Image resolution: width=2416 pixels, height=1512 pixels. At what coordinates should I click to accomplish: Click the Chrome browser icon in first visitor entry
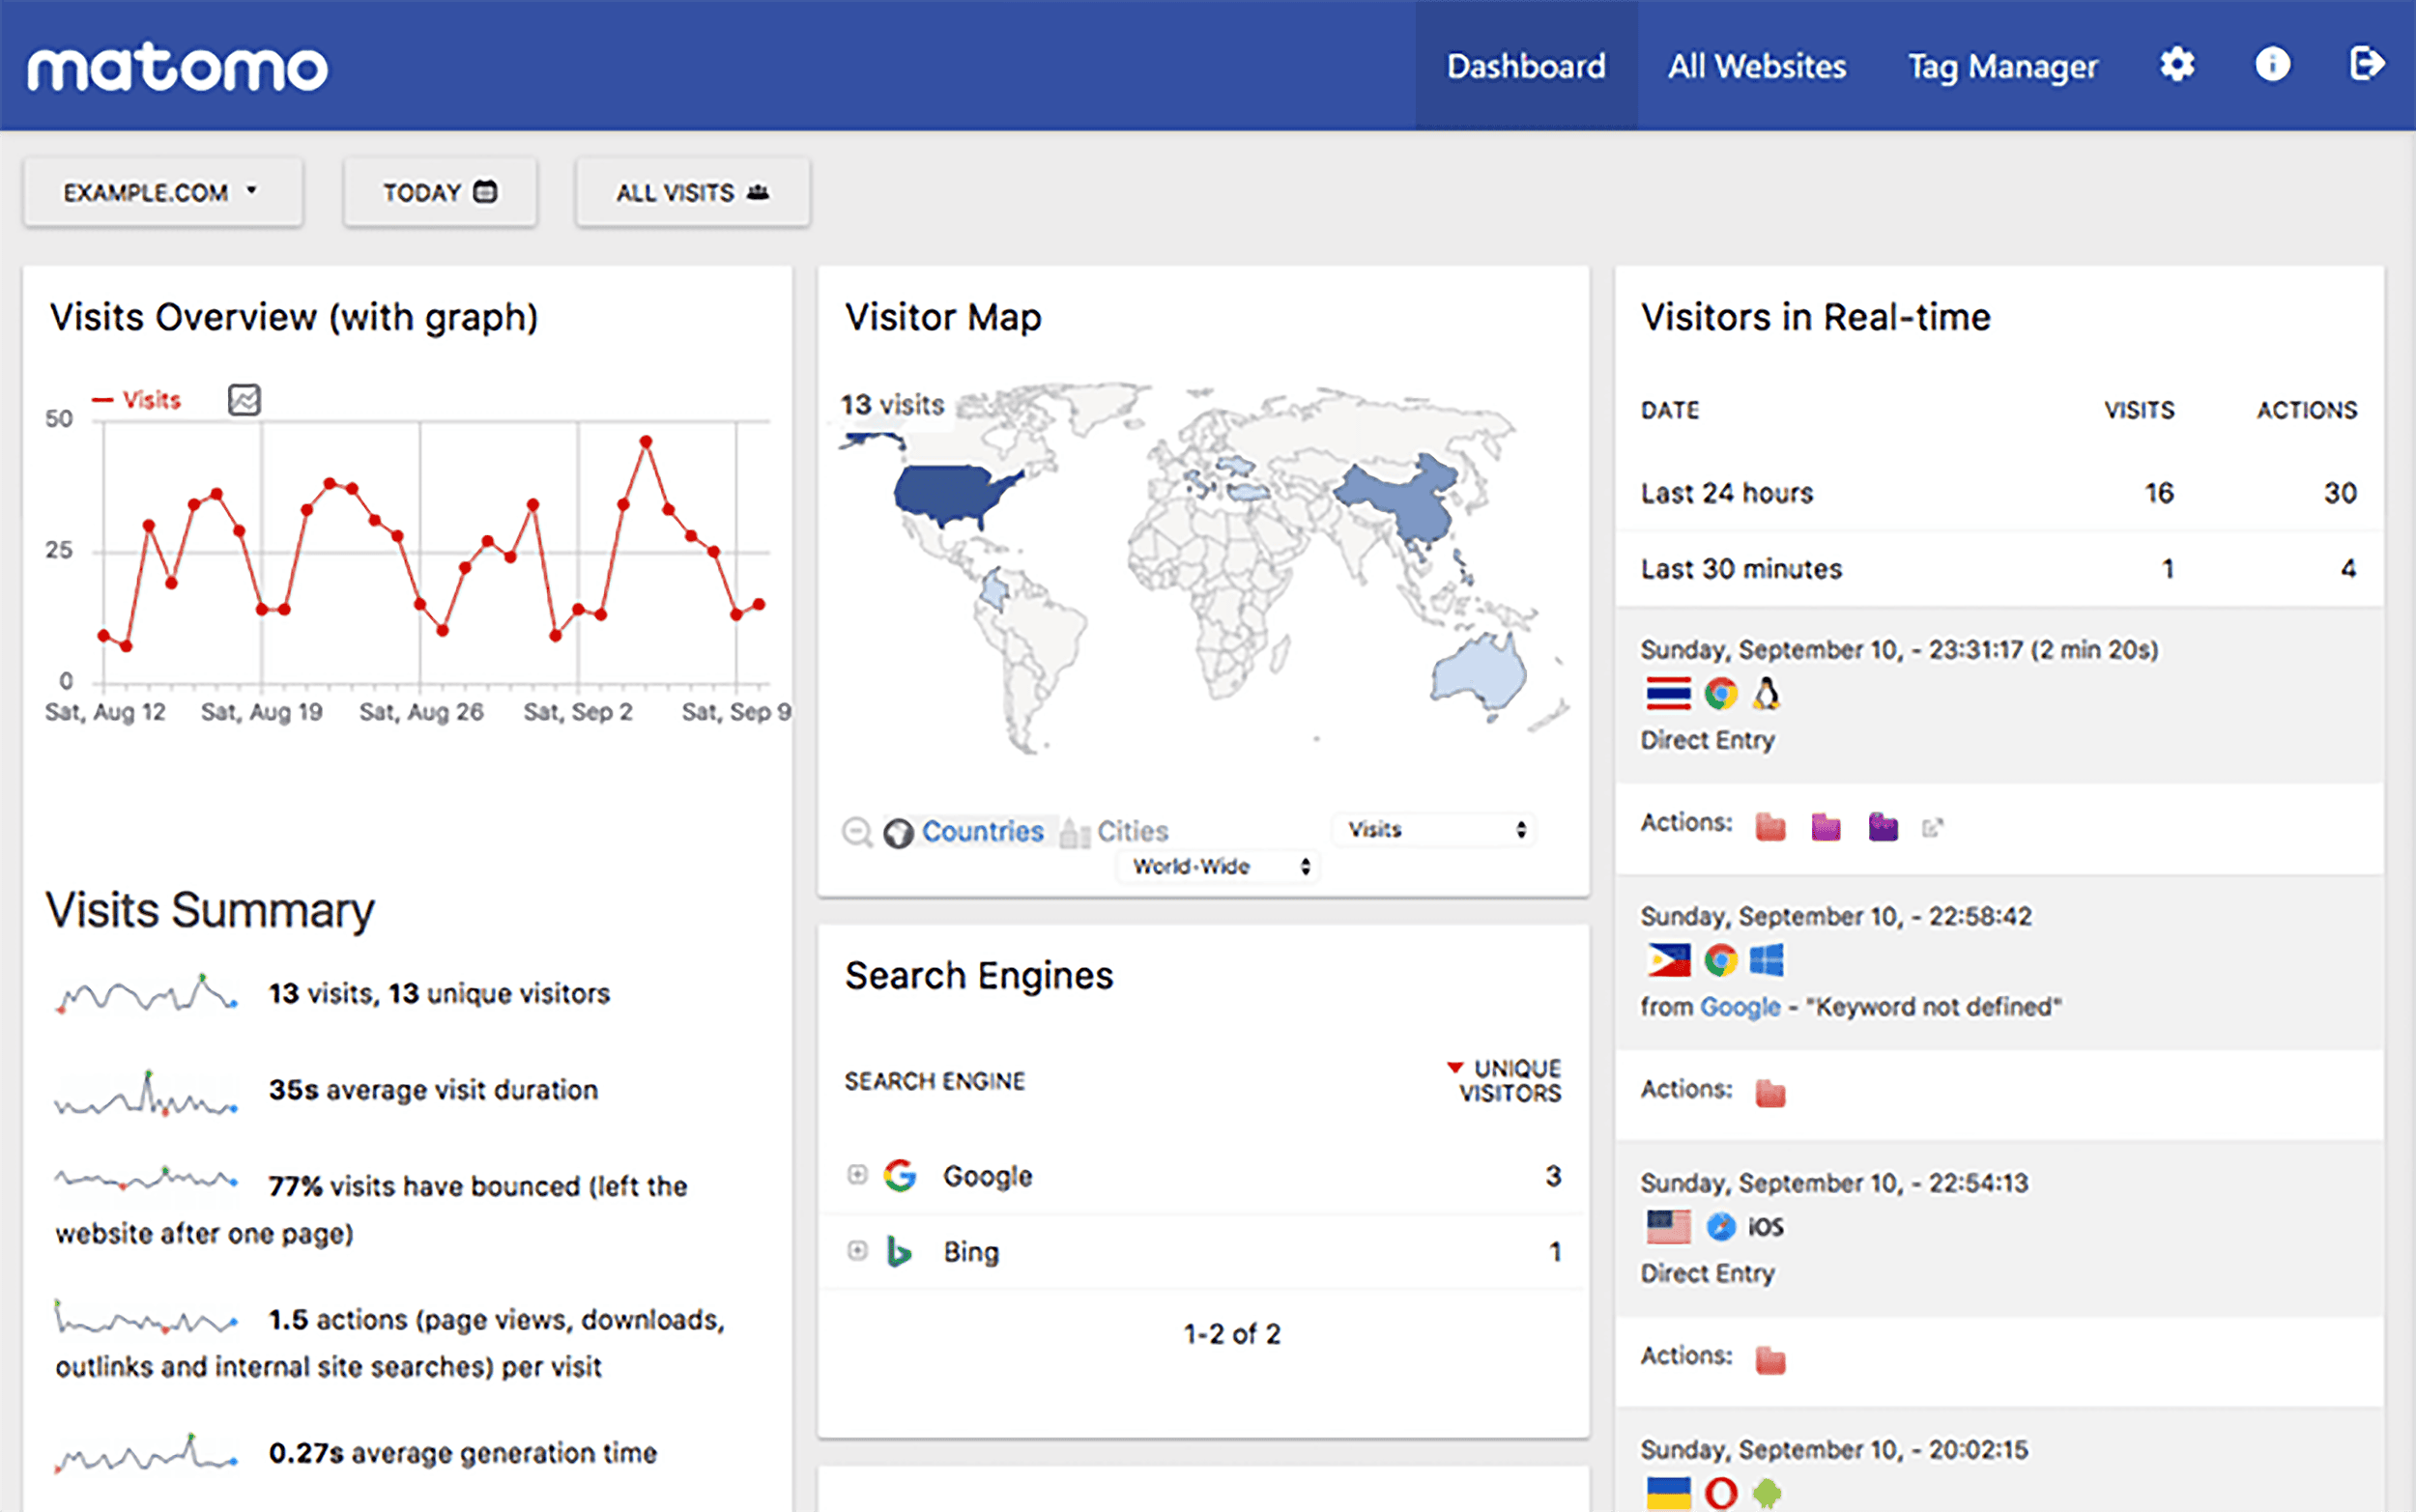(x=1722, y=693)
